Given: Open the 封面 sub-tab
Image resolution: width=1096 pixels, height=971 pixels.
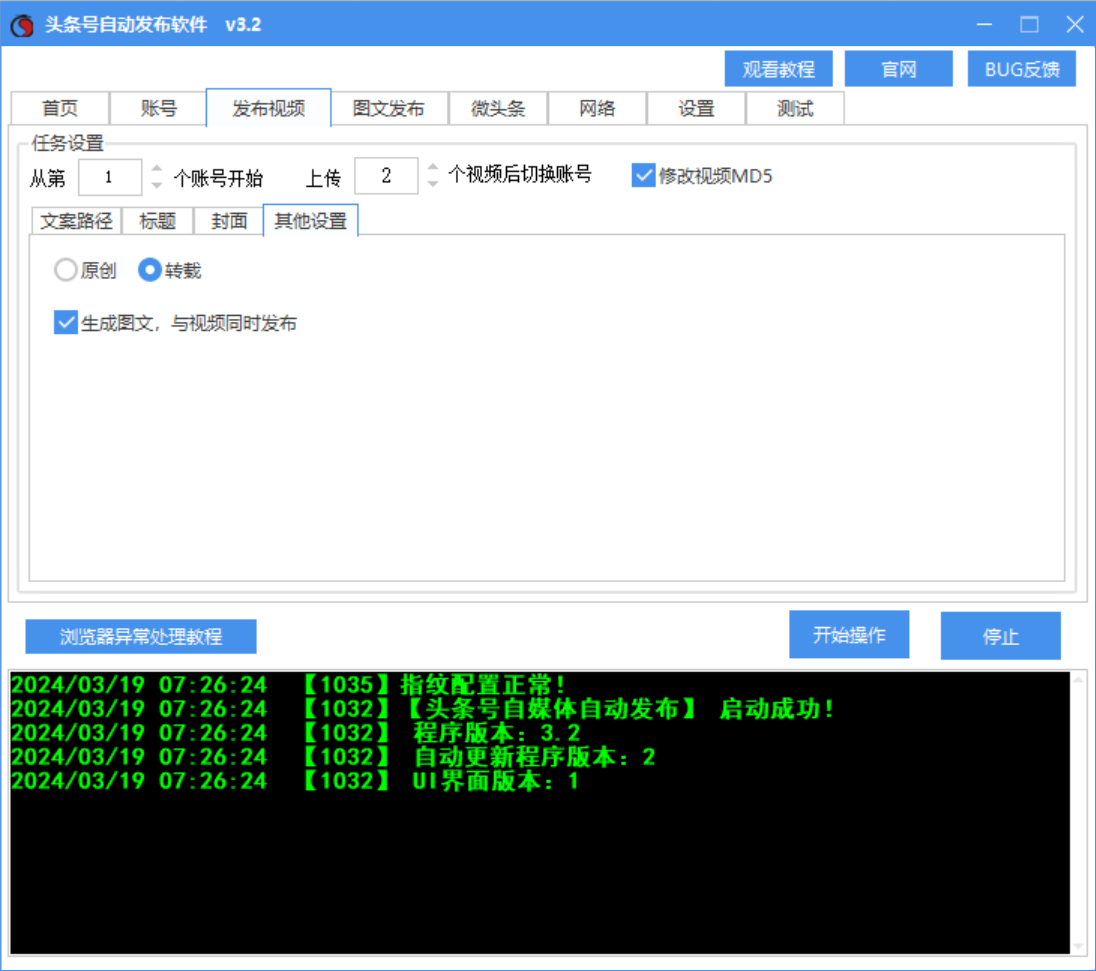Looking at the screenshot, I should point(229,221).
